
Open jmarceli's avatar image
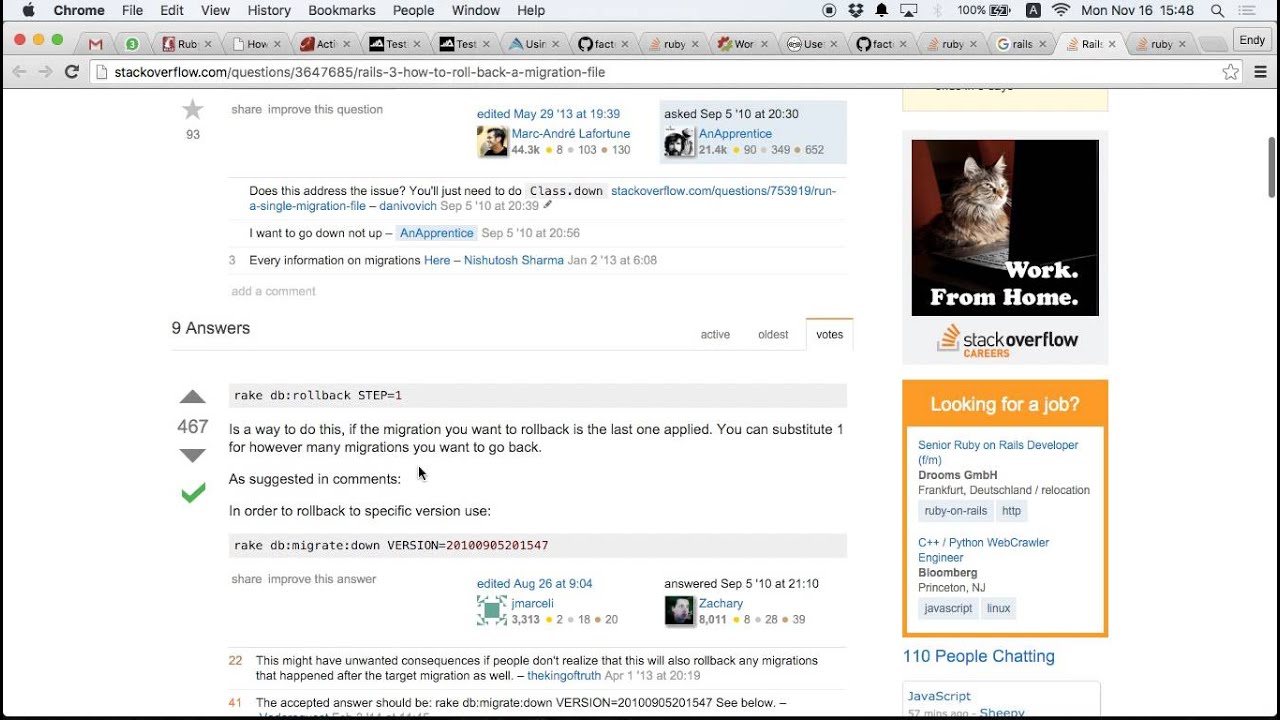[x=492, y=611]
